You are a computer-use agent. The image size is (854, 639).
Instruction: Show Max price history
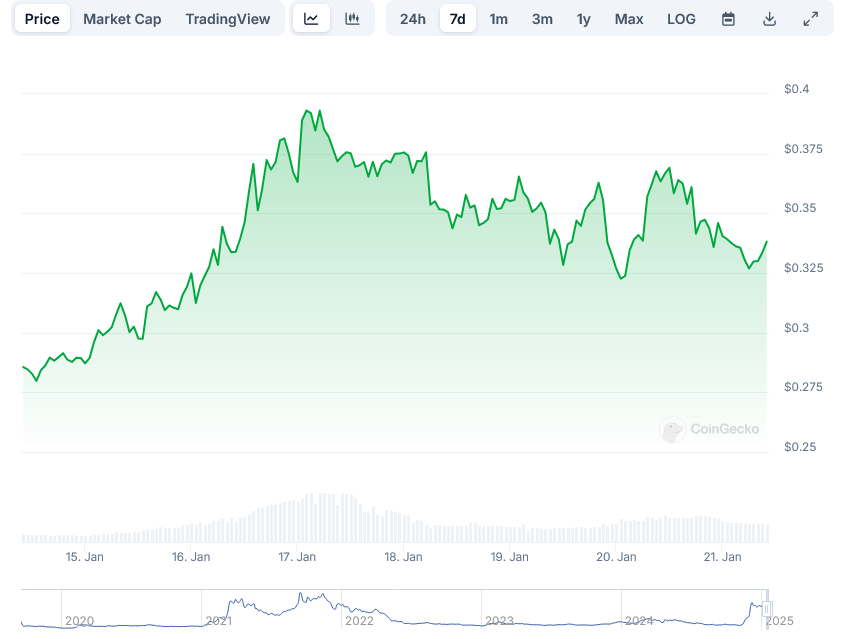click(629, 19)
